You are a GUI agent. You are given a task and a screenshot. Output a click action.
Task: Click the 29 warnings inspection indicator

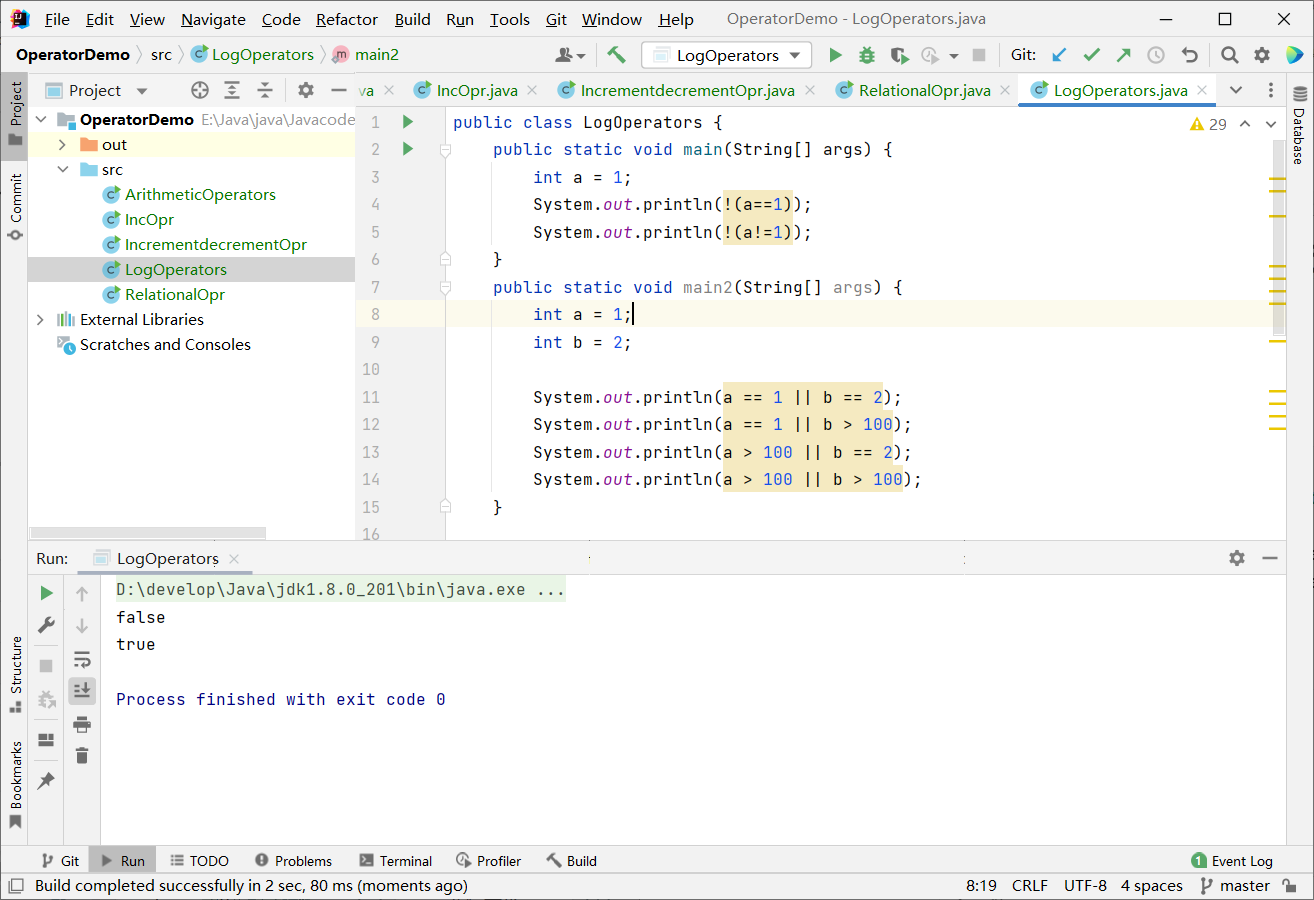click(1209, 124)
